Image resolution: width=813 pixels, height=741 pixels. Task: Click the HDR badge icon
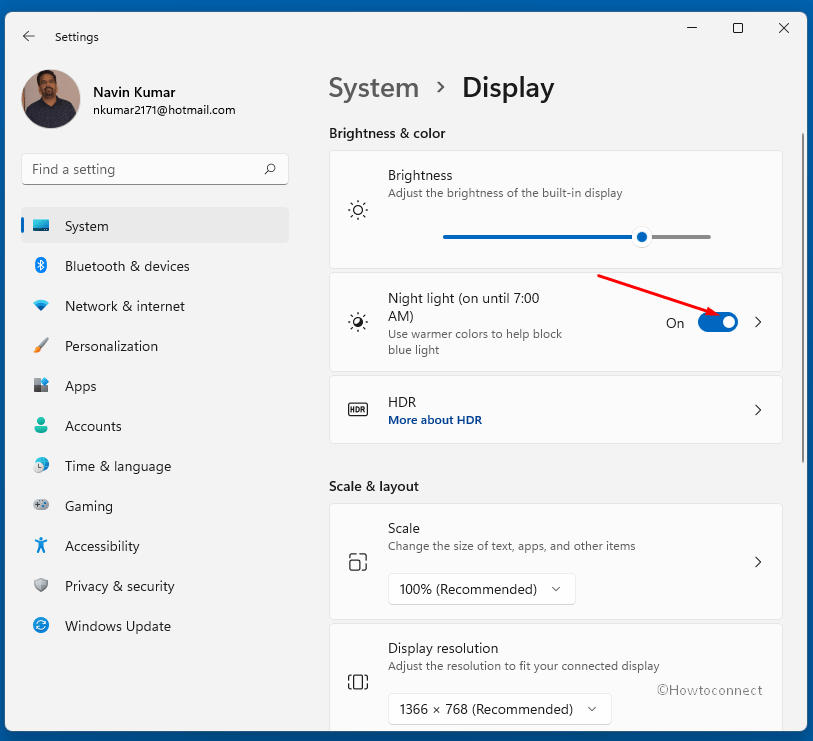(x=358, y=410)
